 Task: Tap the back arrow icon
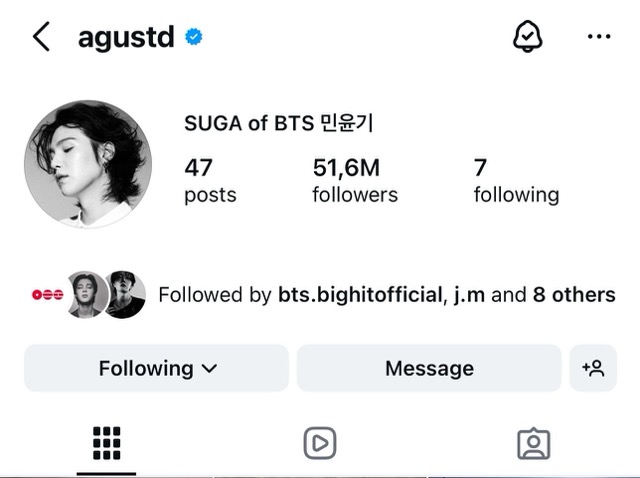pyautogui.click(x=41, y=37)
